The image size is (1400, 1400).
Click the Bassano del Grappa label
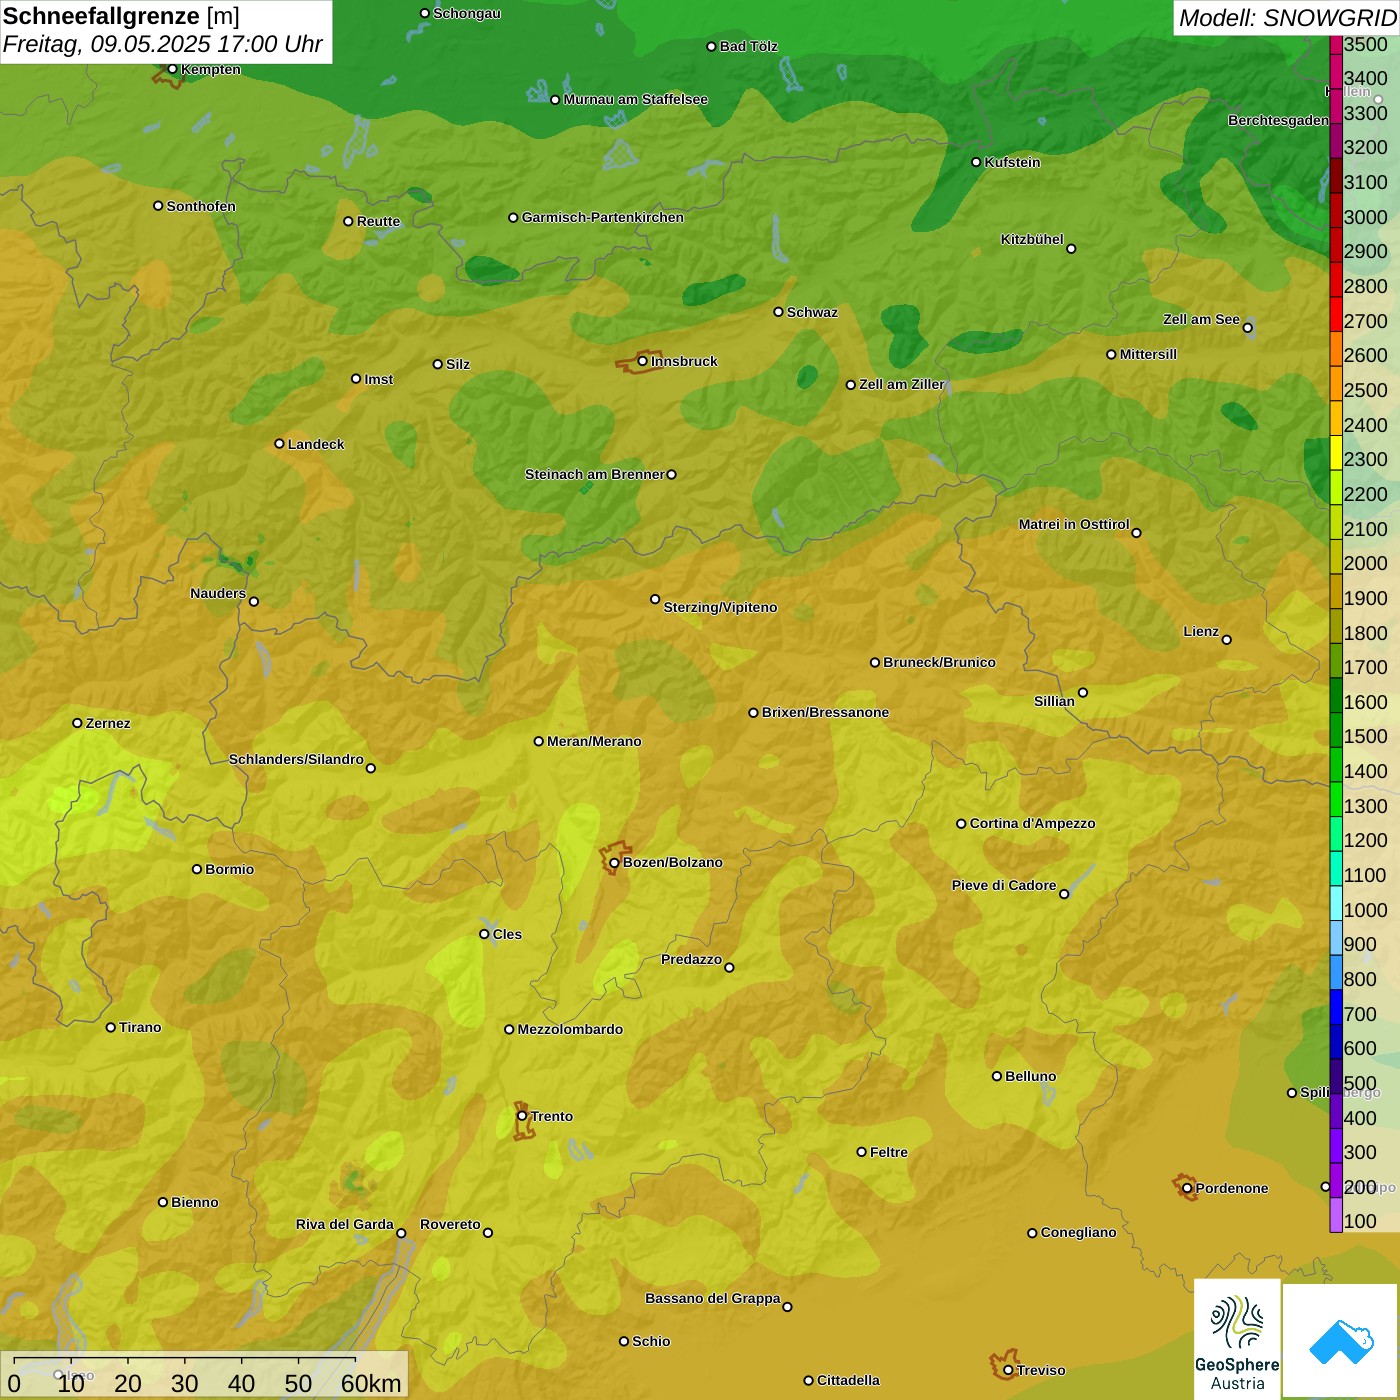[x=713, y=1298]
